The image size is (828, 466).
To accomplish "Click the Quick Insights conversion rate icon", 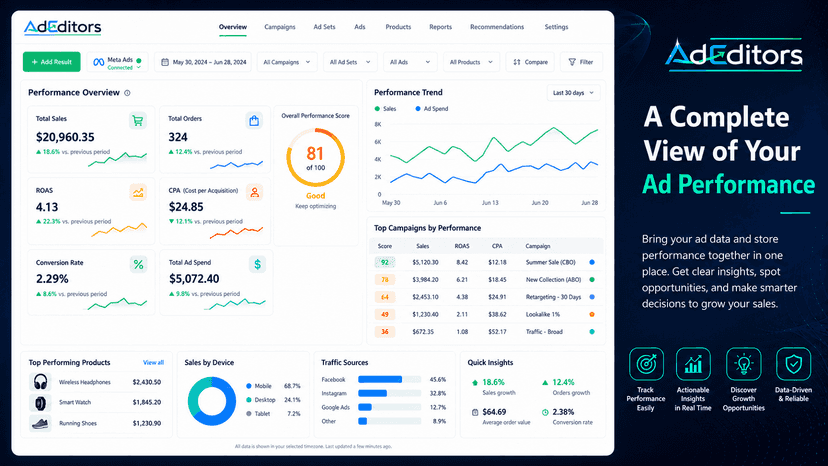I will (x=545, y=412).
